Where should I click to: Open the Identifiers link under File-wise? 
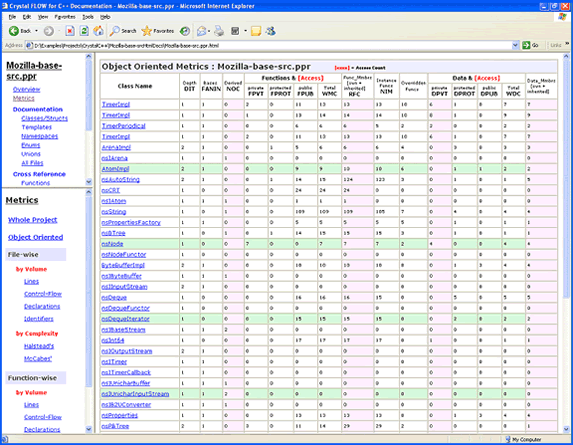pos(39,319)
